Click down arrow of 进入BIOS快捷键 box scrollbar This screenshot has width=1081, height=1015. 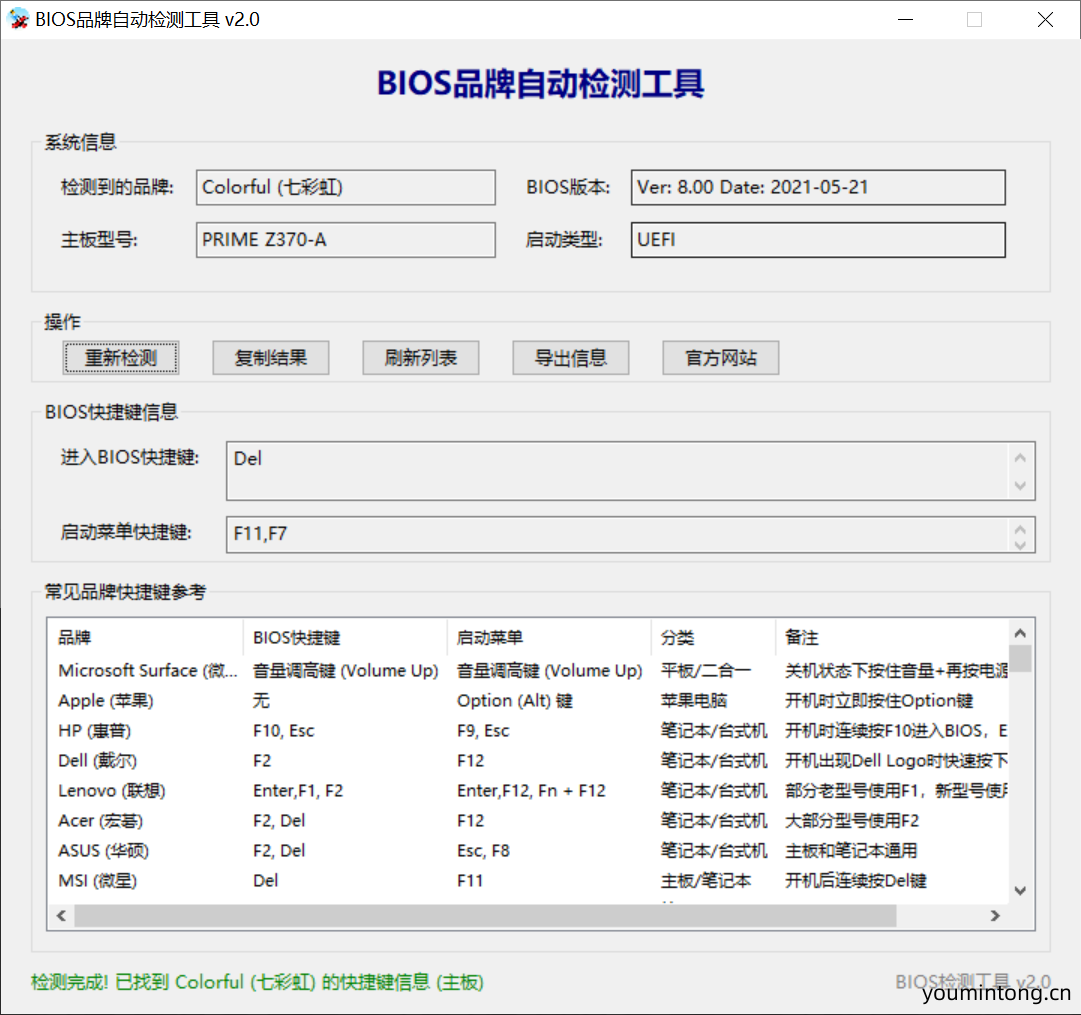[x=1021, y=485]
